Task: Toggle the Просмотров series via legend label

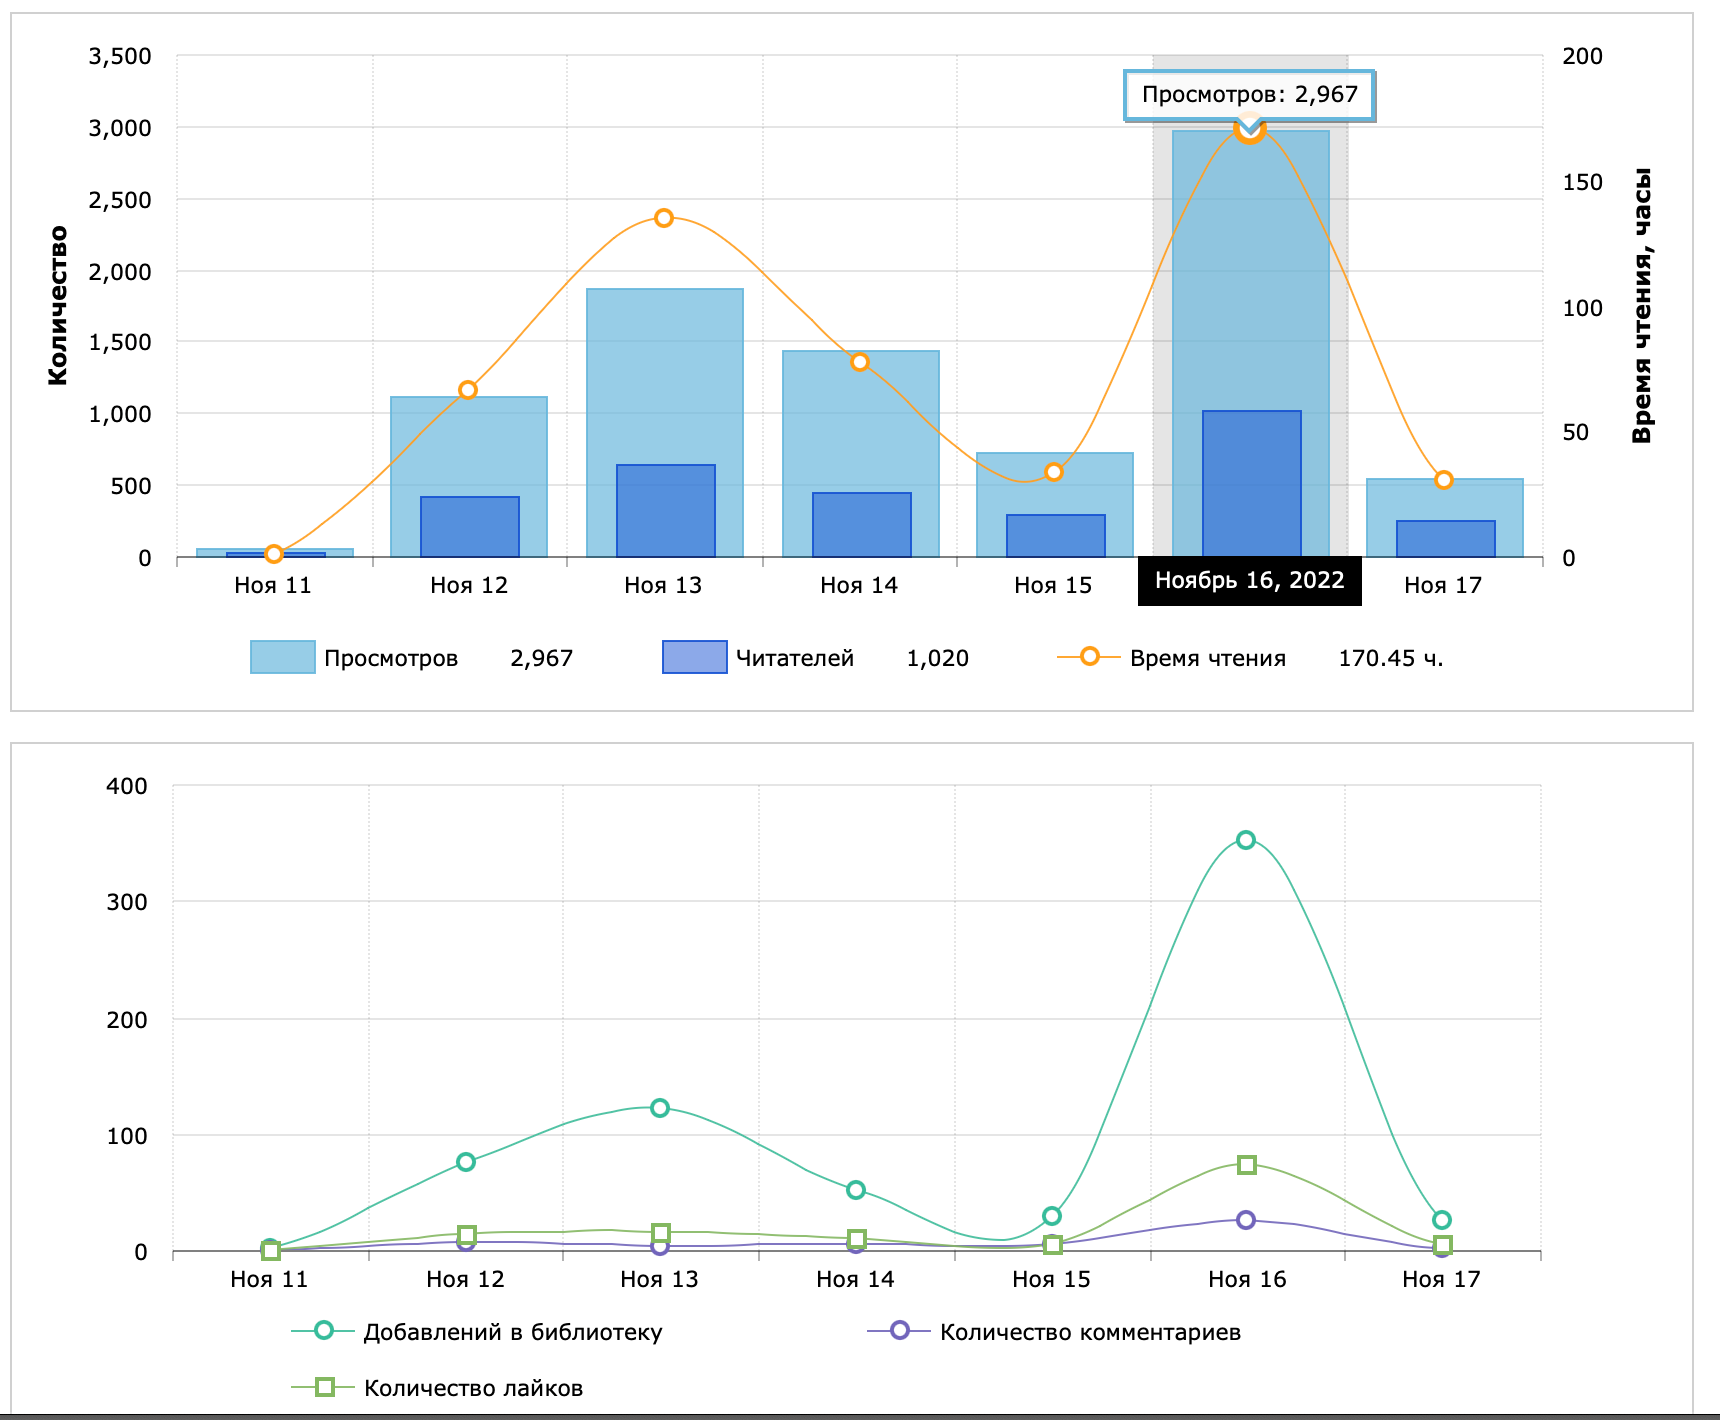Action: (390, 658)
